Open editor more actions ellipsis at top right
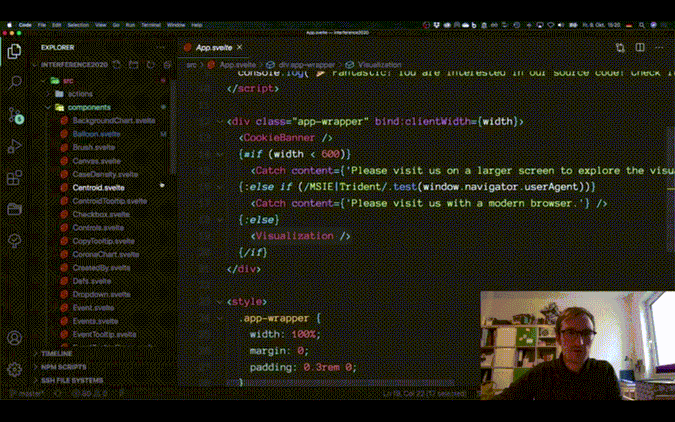675x422 pixels. 659,47
